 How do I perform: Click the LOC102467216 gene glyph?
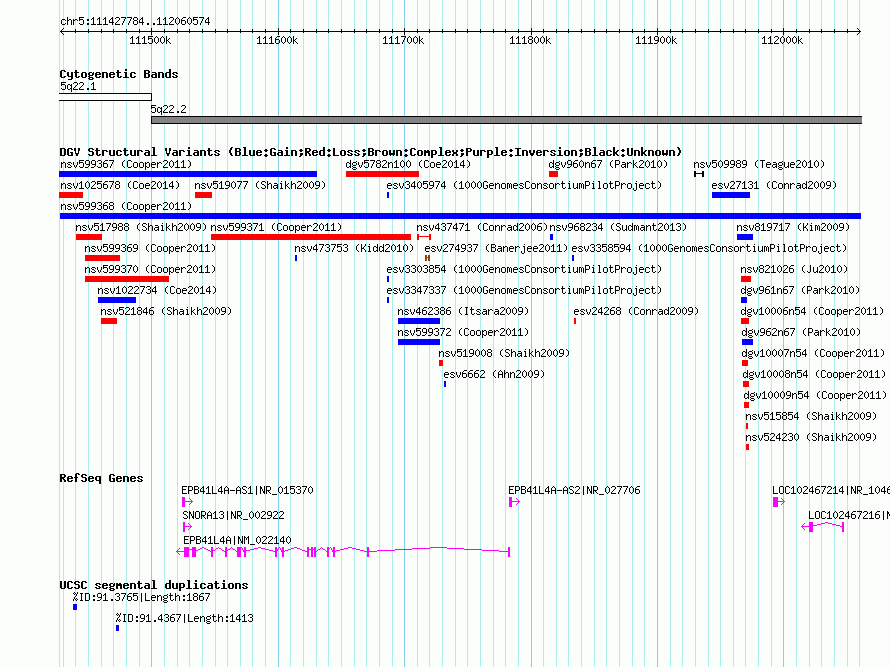click(822, 527)
